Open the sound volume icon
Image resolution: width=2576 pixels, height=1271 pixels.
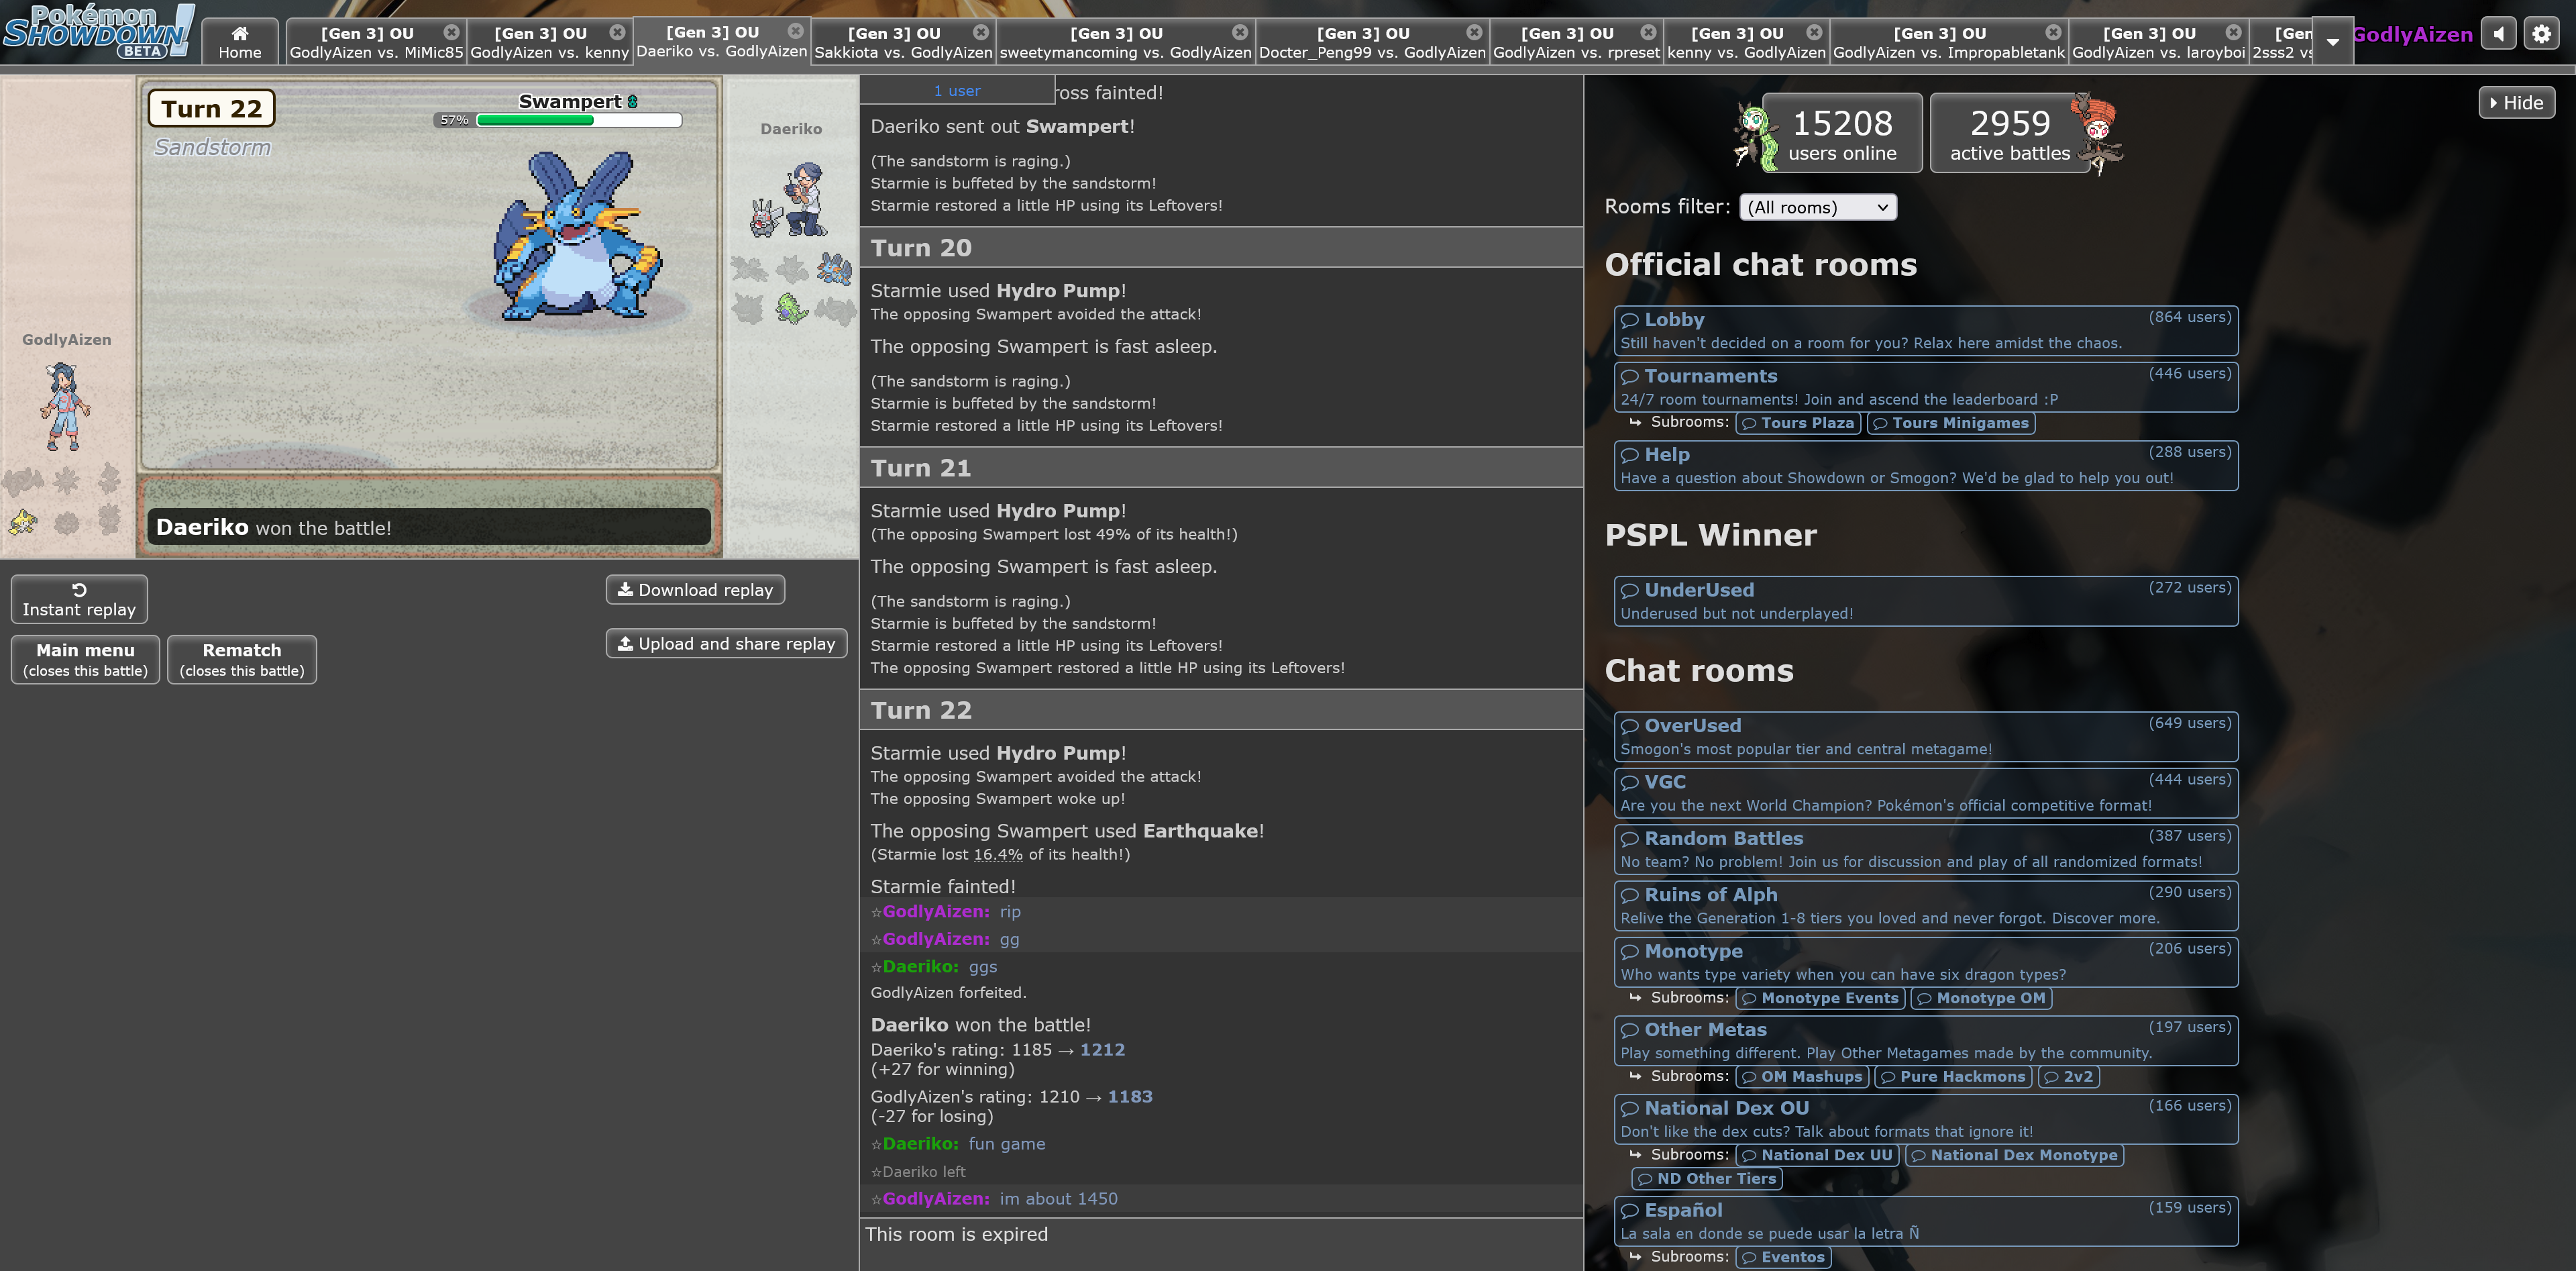point(2498,34)
